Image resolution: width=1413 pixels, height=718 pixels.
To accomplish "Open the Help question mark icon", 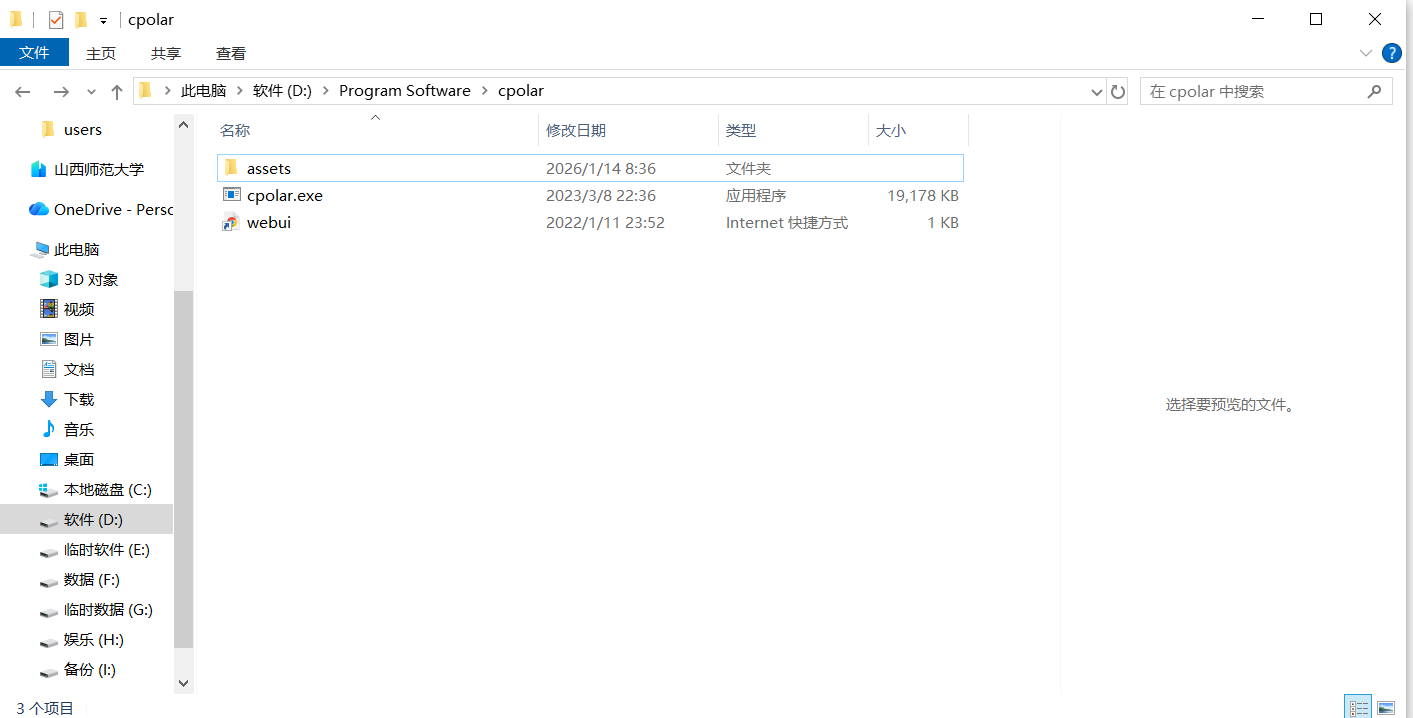I will click(x=1391, y=53).
